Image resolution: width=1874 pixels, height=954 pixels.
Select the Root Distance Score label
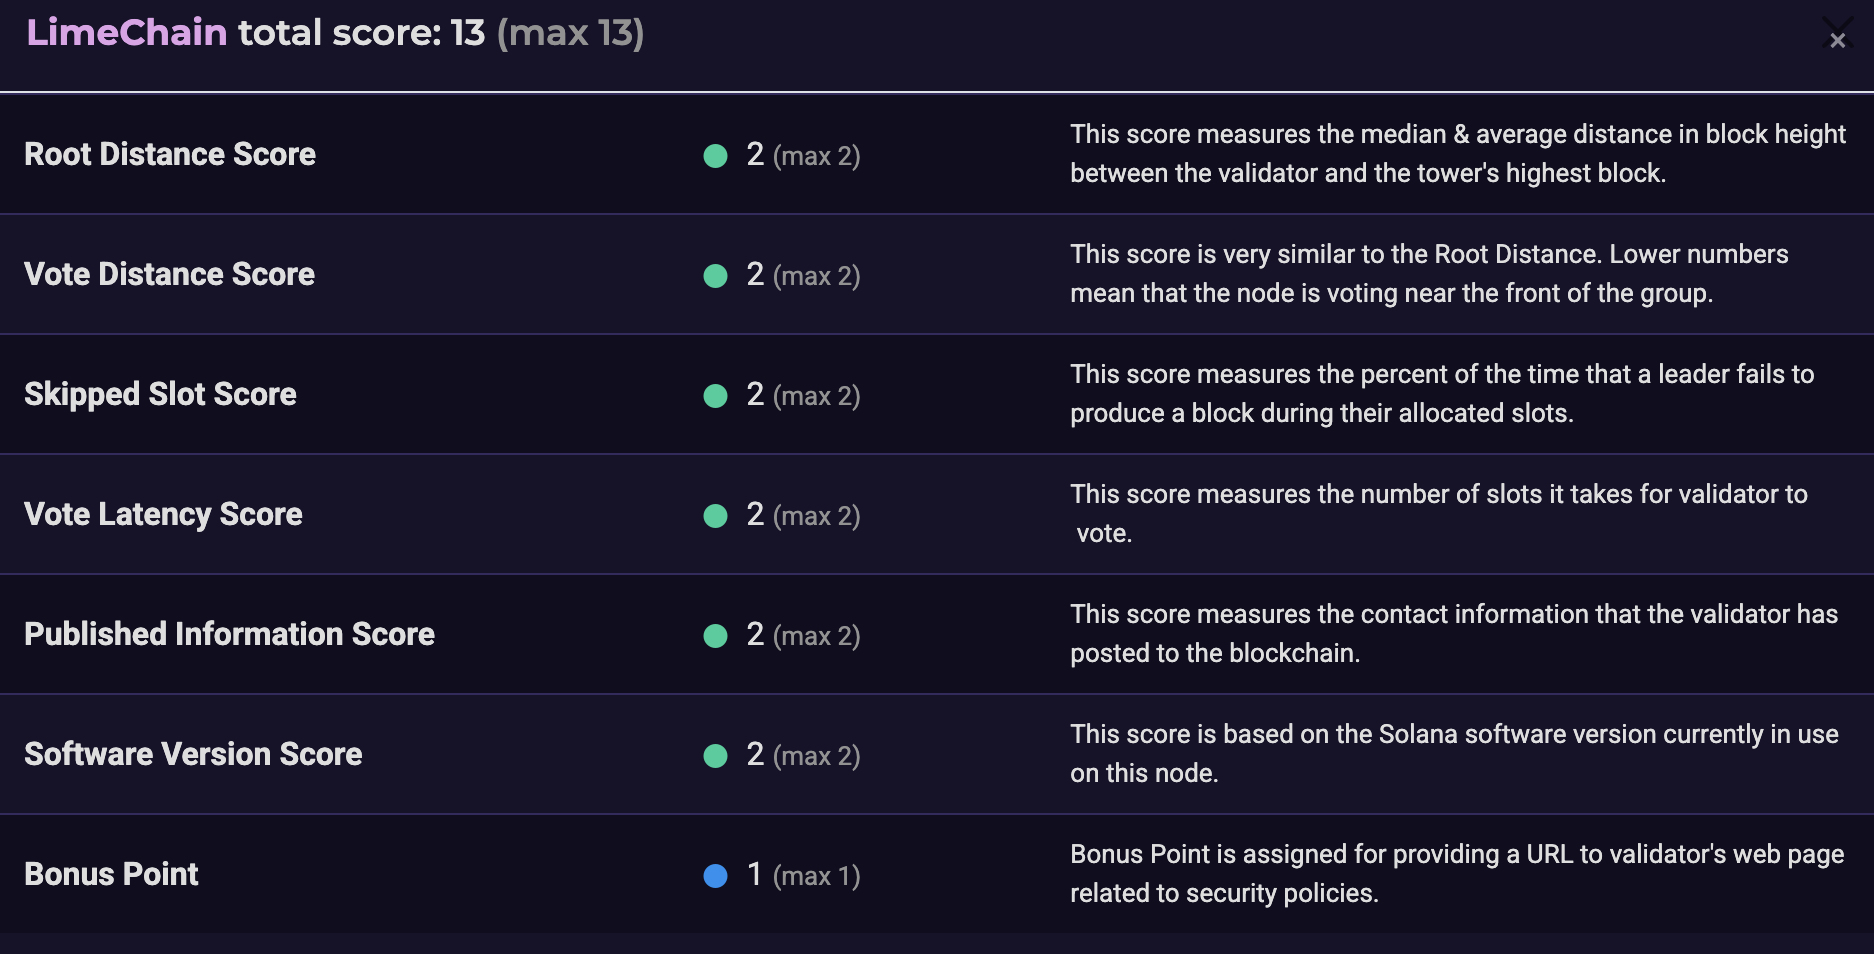pyautogui.click(x=170, y=154)
